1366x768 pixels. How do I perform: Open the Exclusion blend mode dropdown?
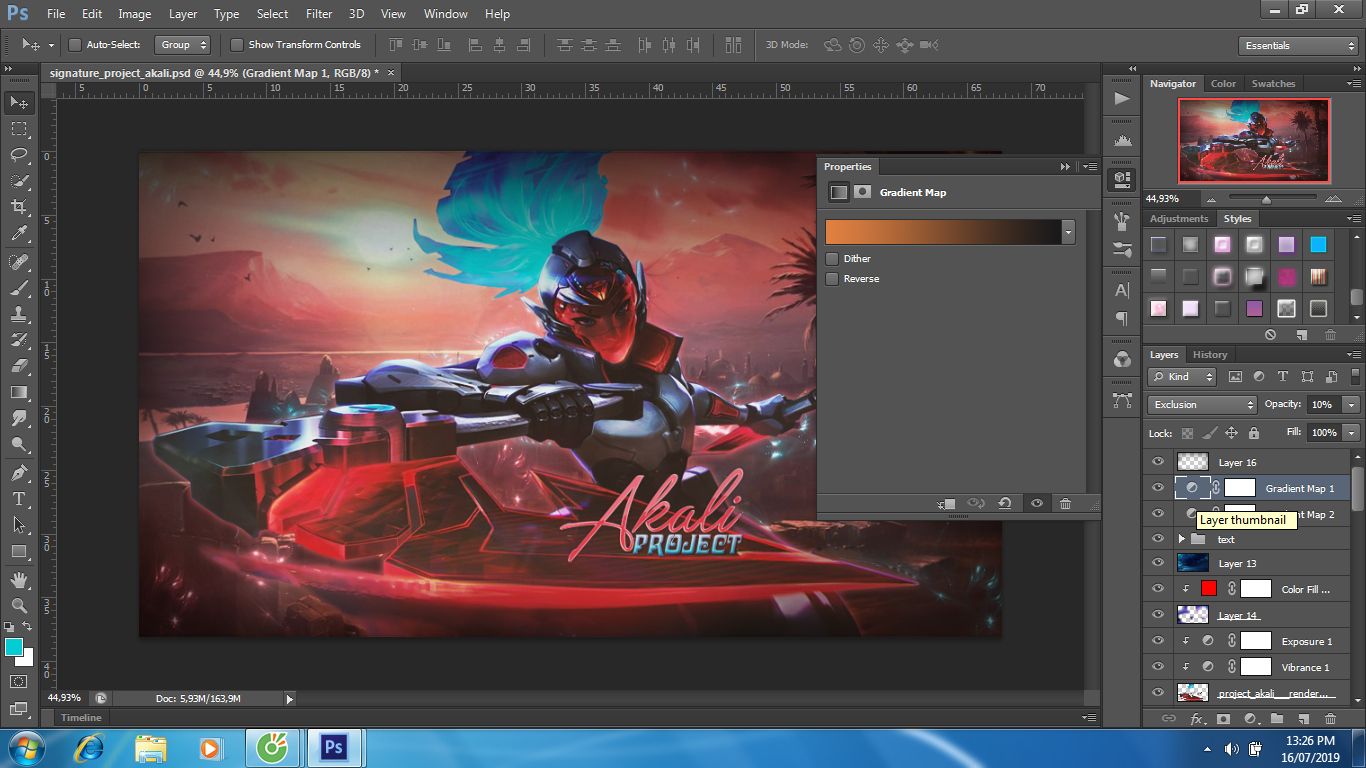pyautogui.click(x=1202, y=405)
